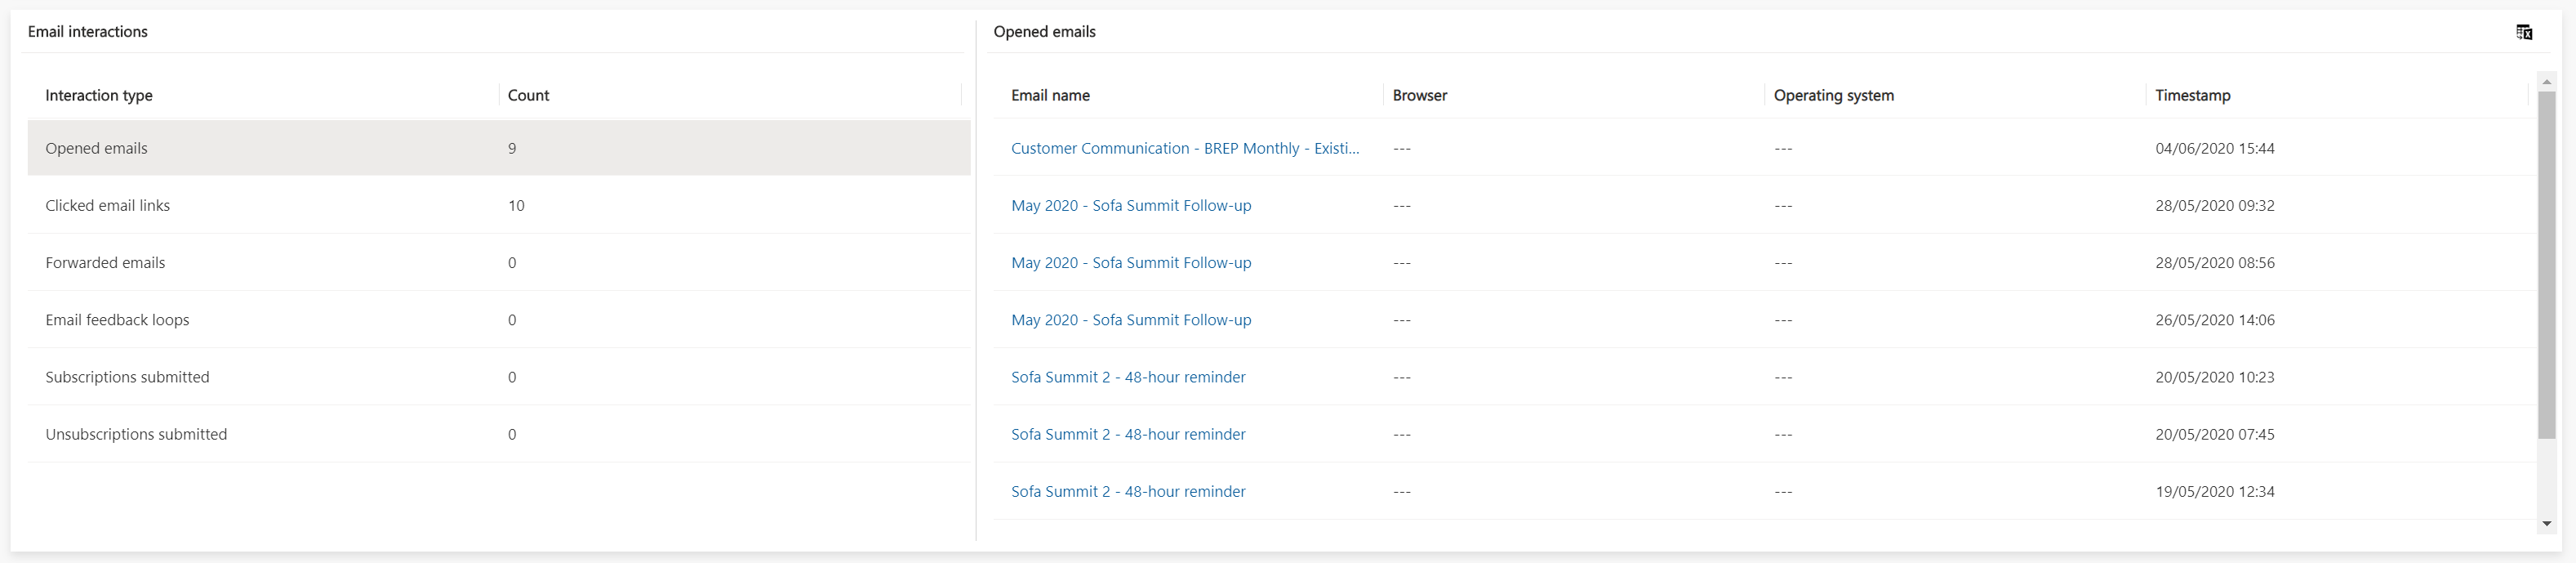Click timestamp 28/05/2020 09:32
The image size is (2576, 563).
click(x=2214, y=205)
